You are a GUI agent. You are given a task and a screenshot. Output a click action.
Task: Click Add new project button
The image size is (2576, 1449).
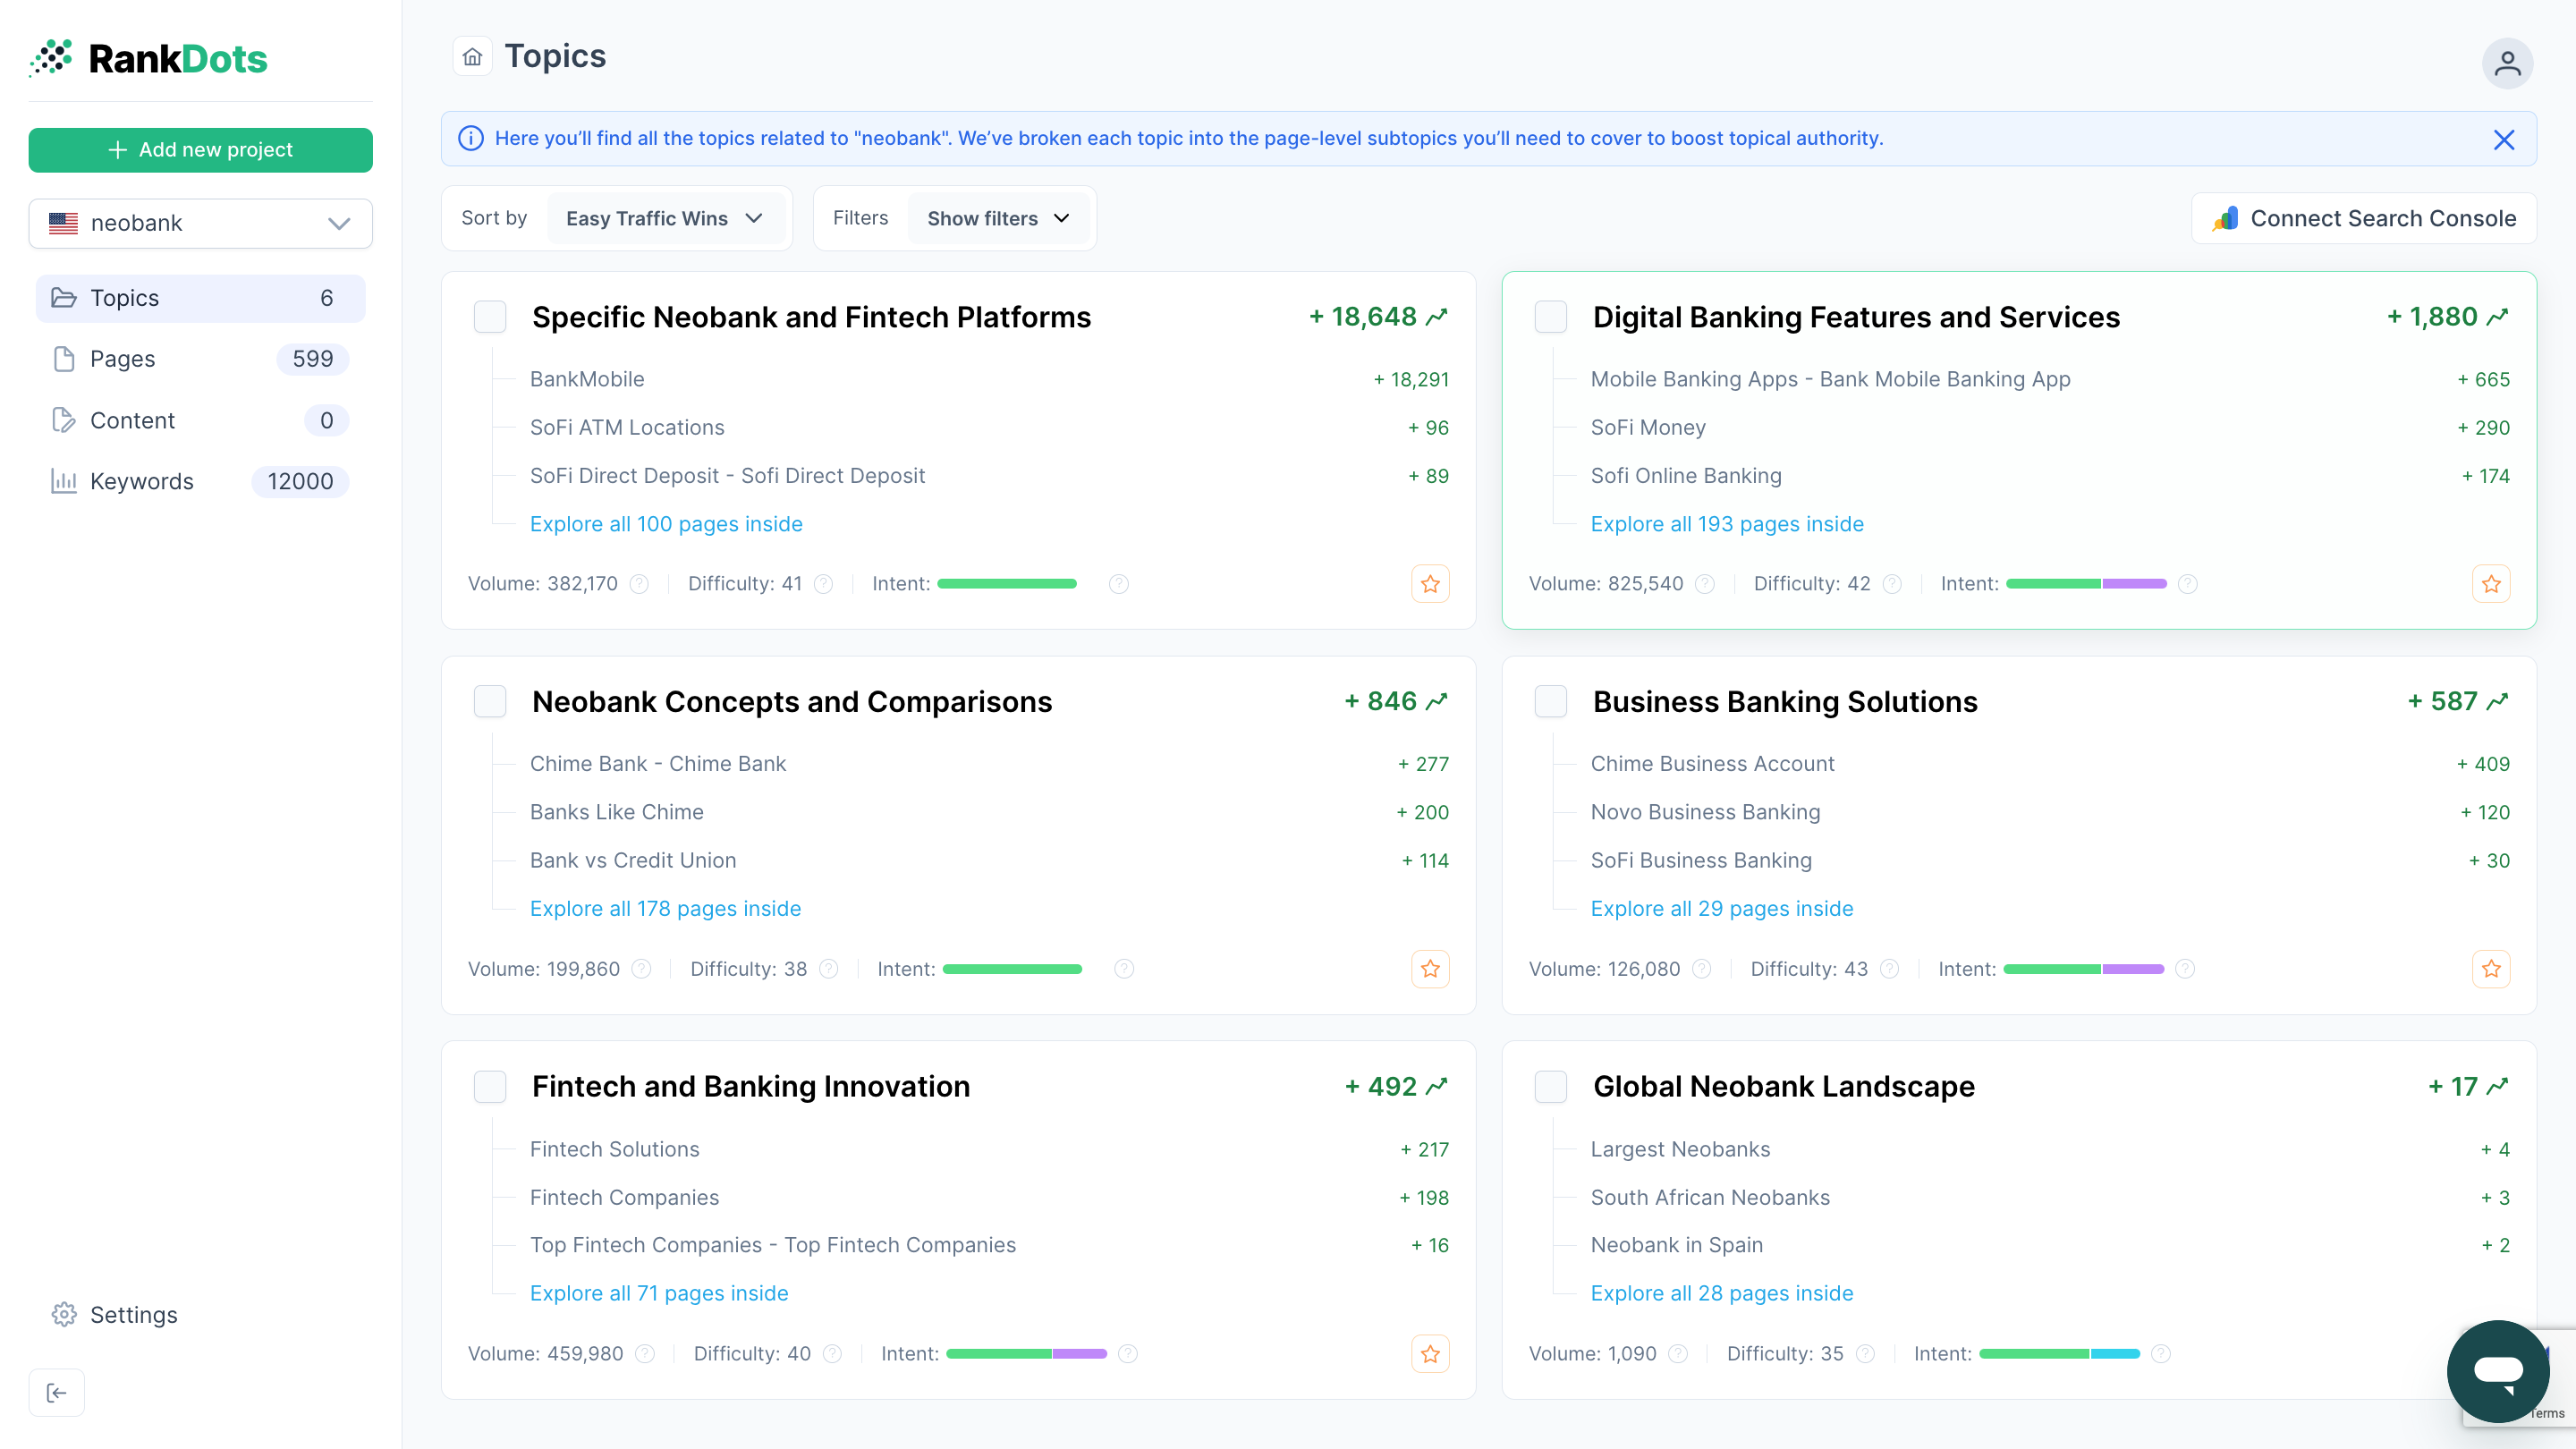(x=200, y=150)
